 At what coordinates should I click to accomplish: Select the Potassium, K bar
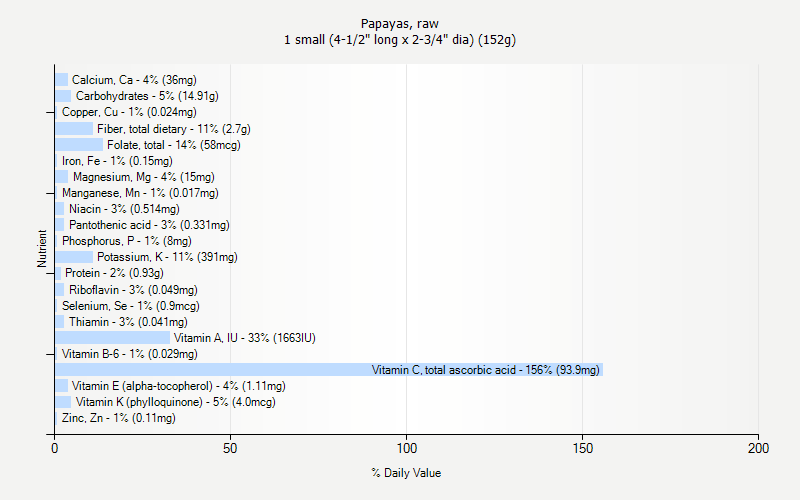[74, 257]
